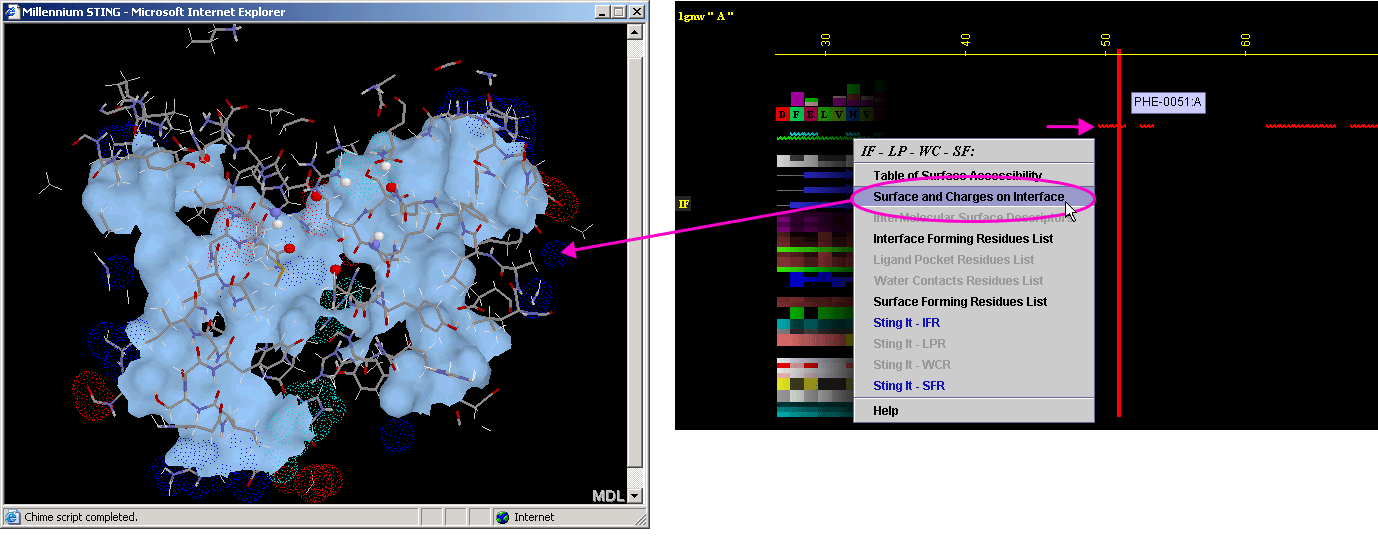The image size is (1378, 541).
Task: Click the red vertical residue cursor line
Action: 1119,232
